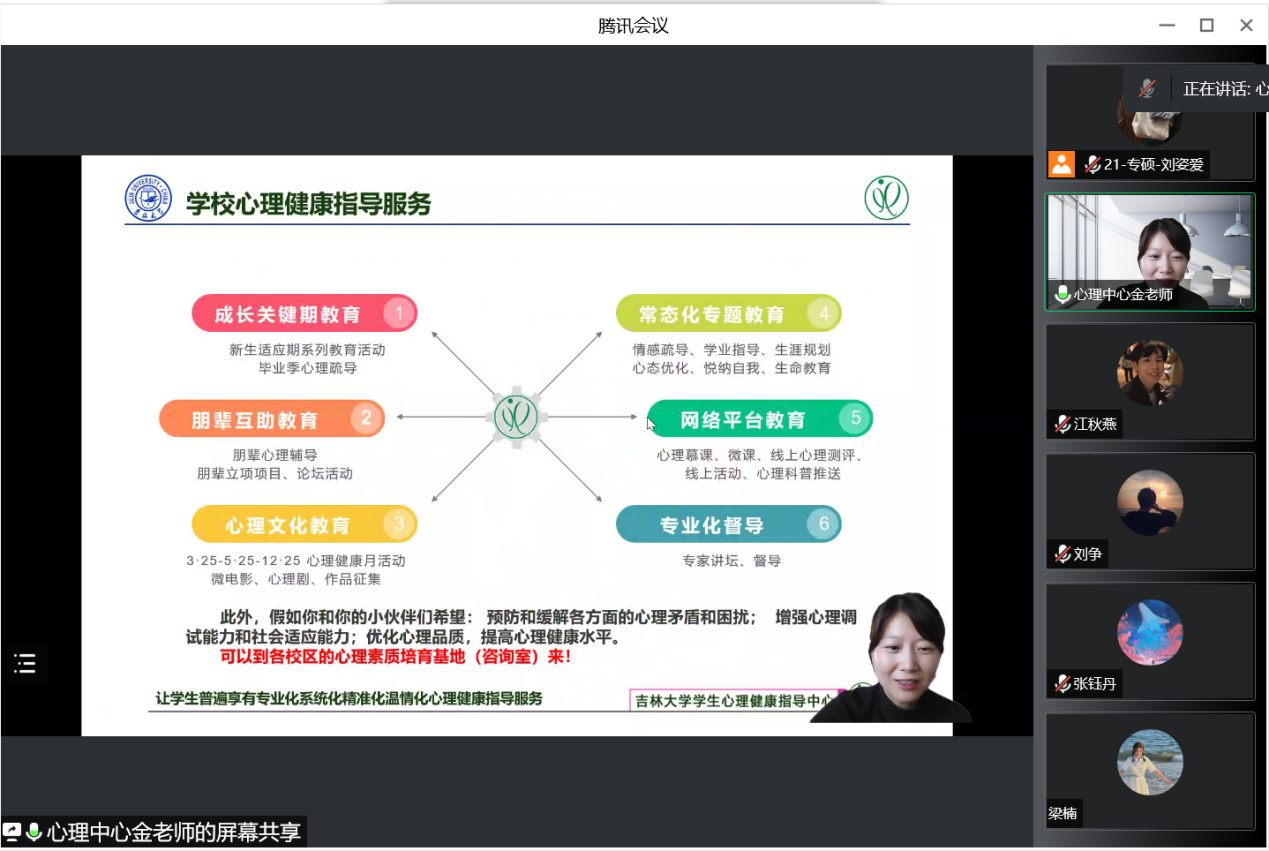Click 心理中心金老师's live video tile
Screen dimensions: 1269x851
click(1149, 250)
